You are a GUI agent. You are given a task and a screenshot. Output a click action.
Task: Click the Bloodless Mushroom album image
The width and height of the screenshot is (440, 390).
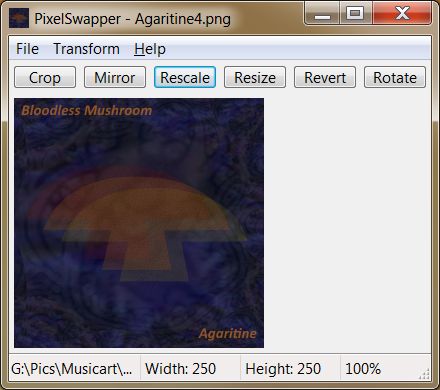139,223
